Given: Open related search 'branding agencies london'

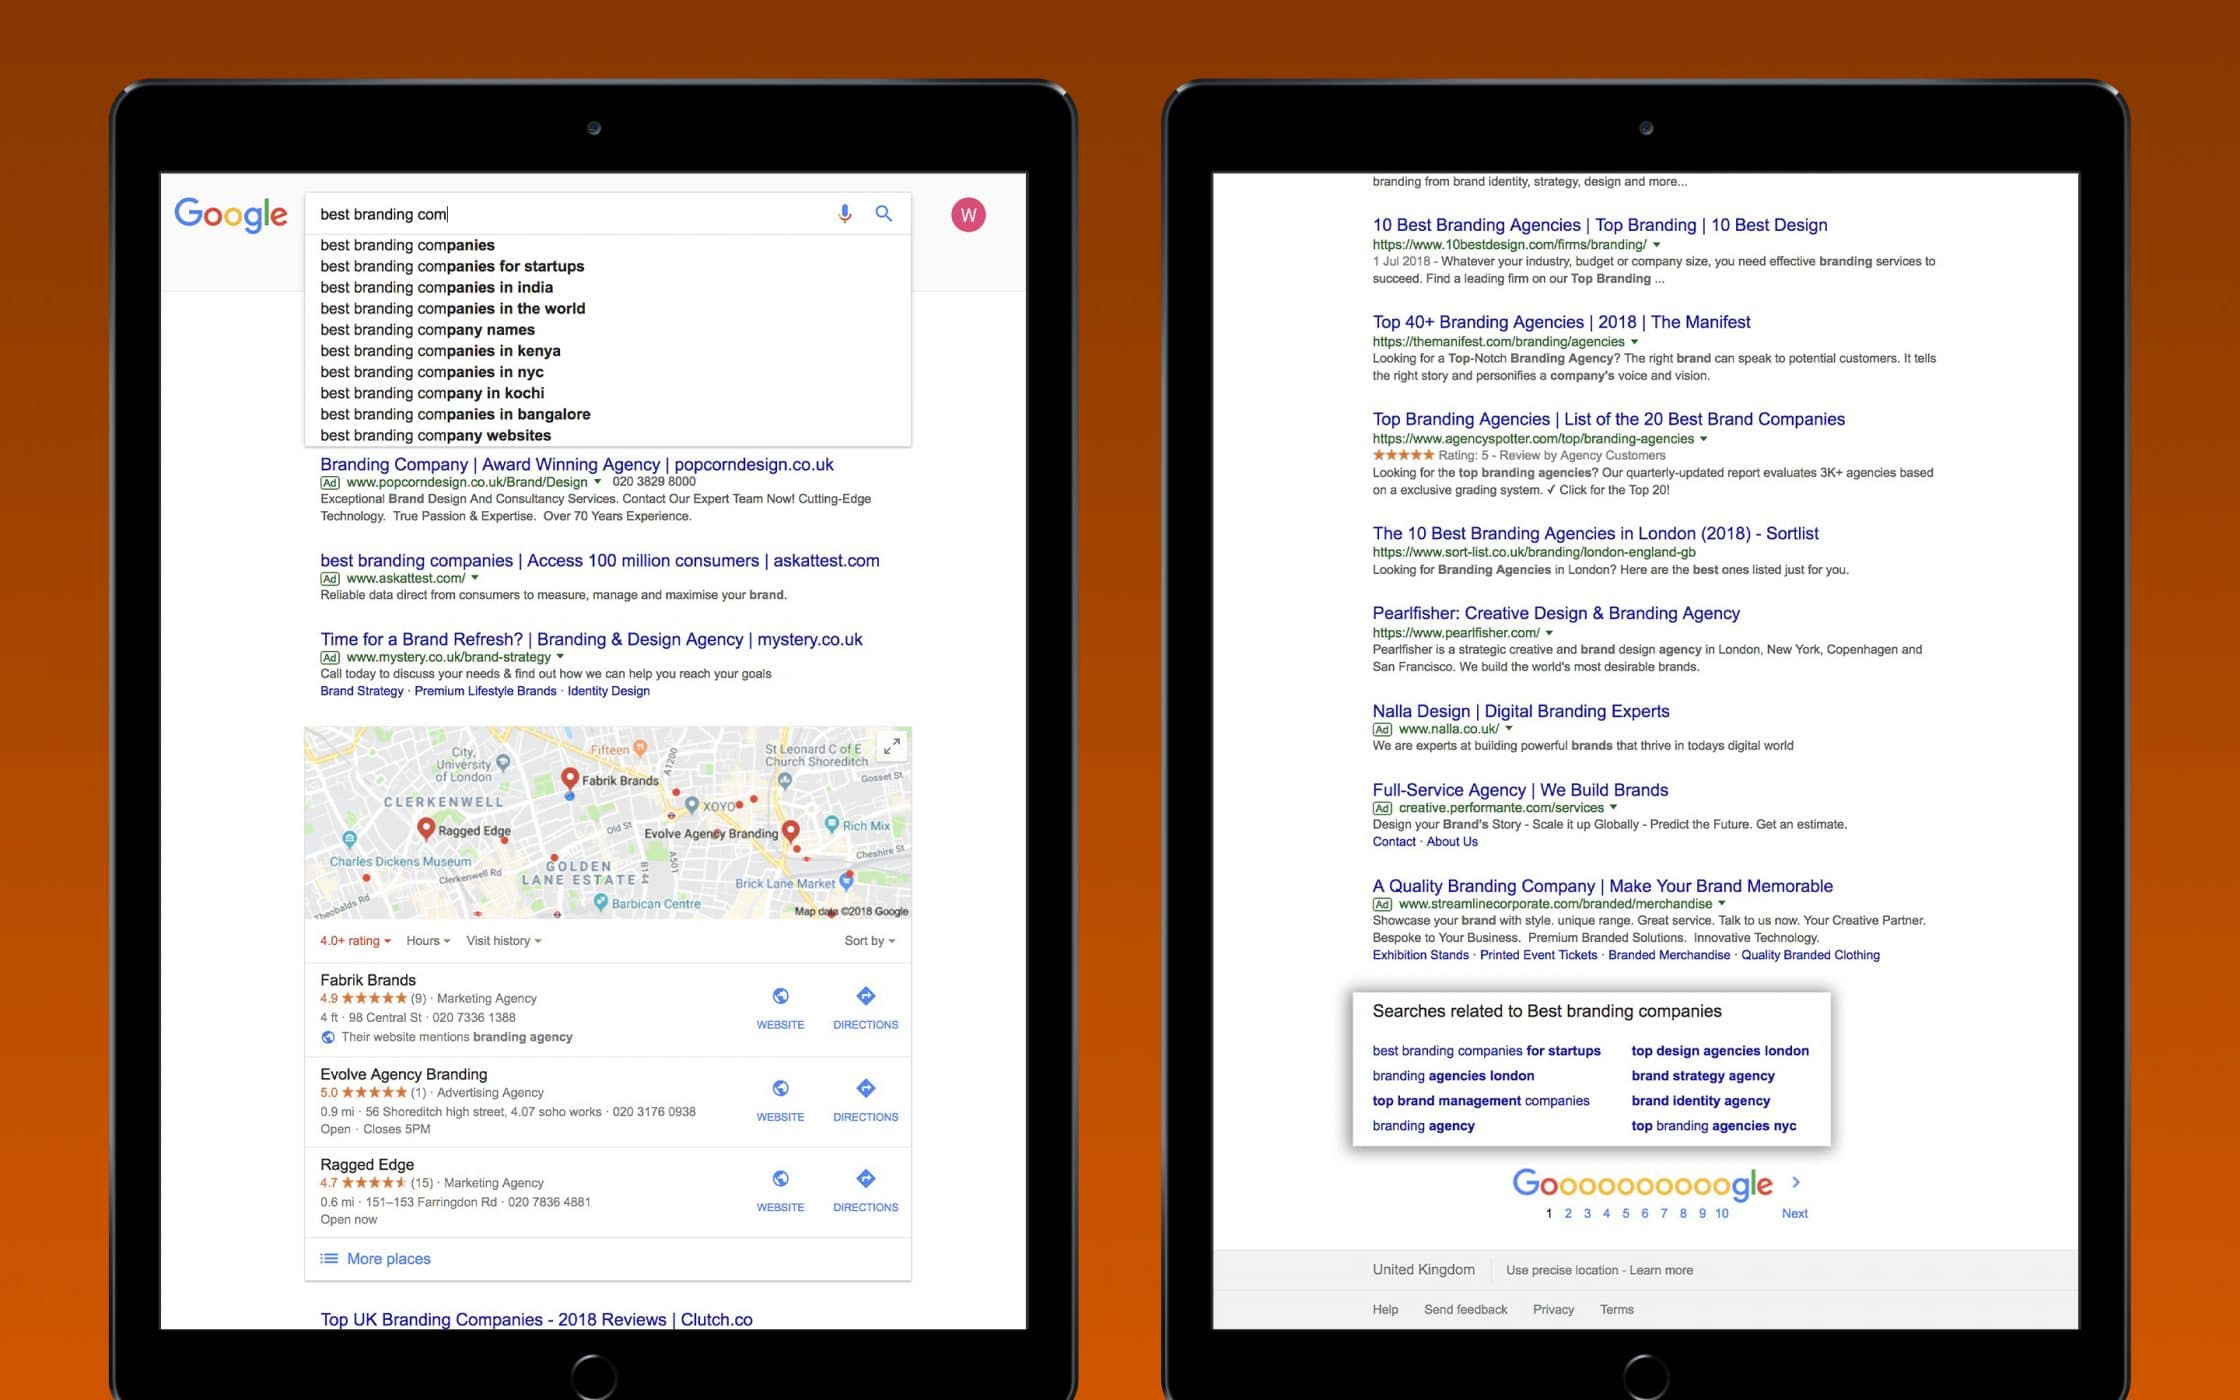Looking at the screenshot, I should point(1453,1076).
